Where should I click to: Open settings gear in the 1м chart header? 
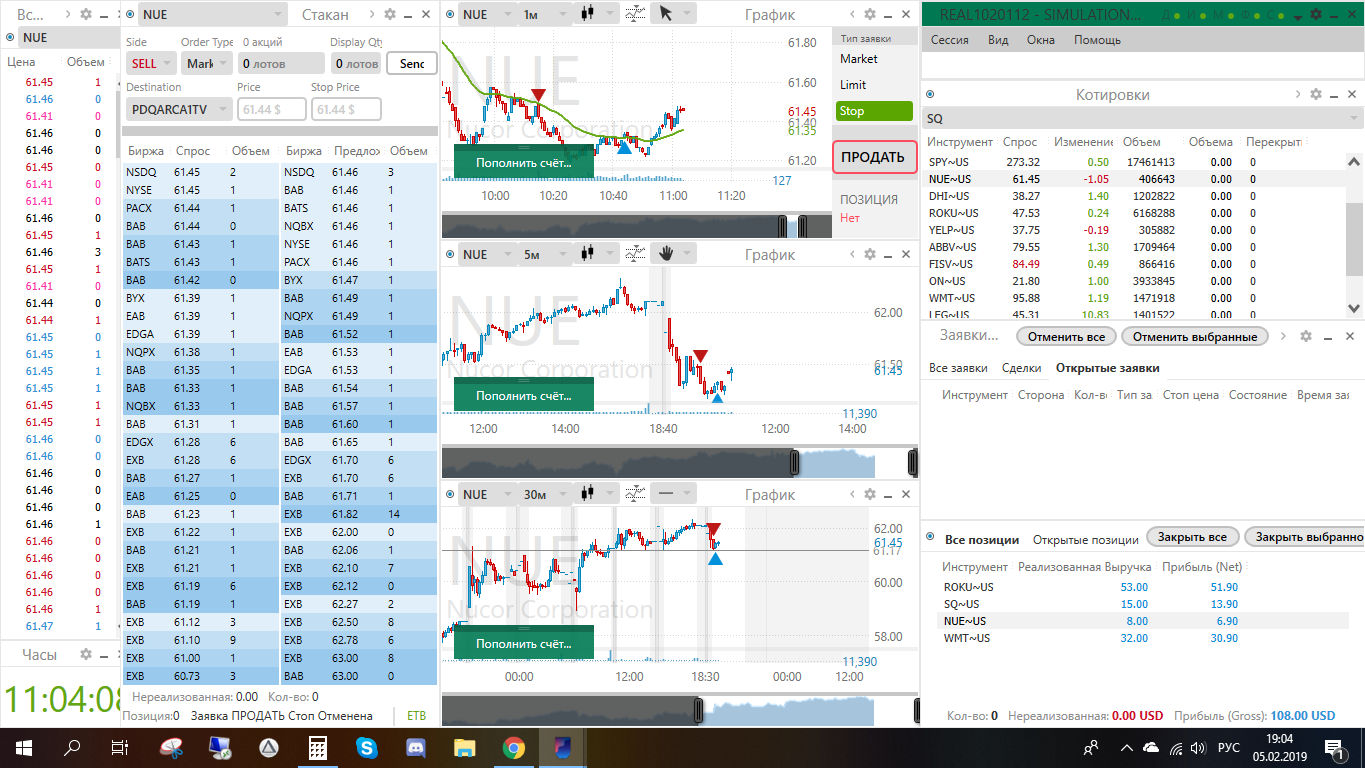click(x=870, y=14)
